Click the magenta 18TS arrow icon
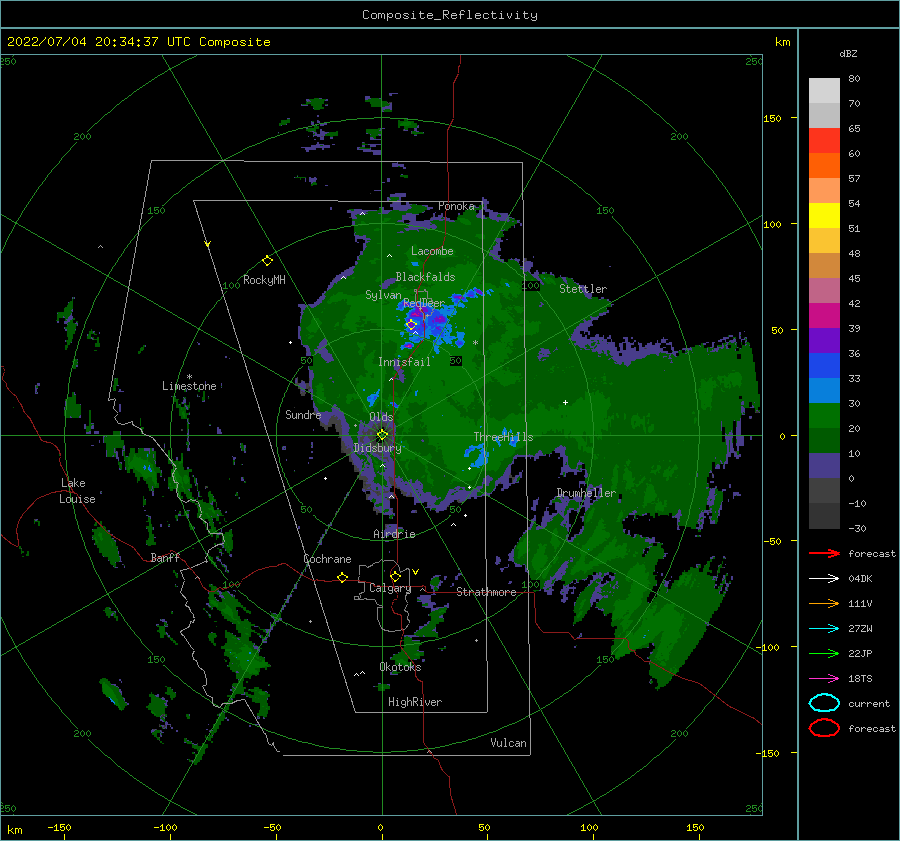Image resolution: width=900 pixels, height=841 pixels. coord(824,679)
